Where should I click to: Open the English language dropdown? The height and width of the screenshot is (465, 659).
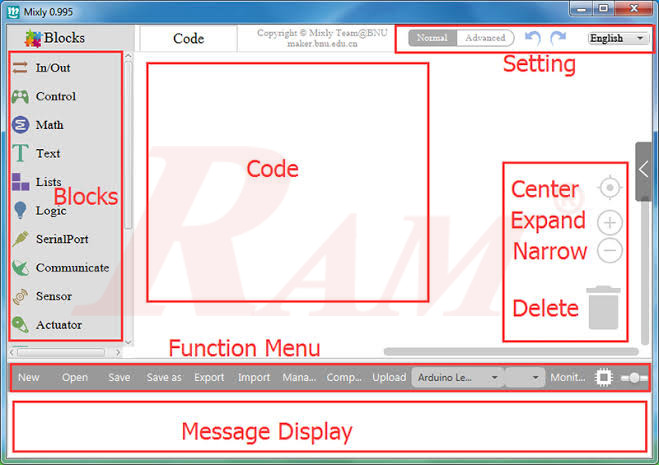(616, 38)
